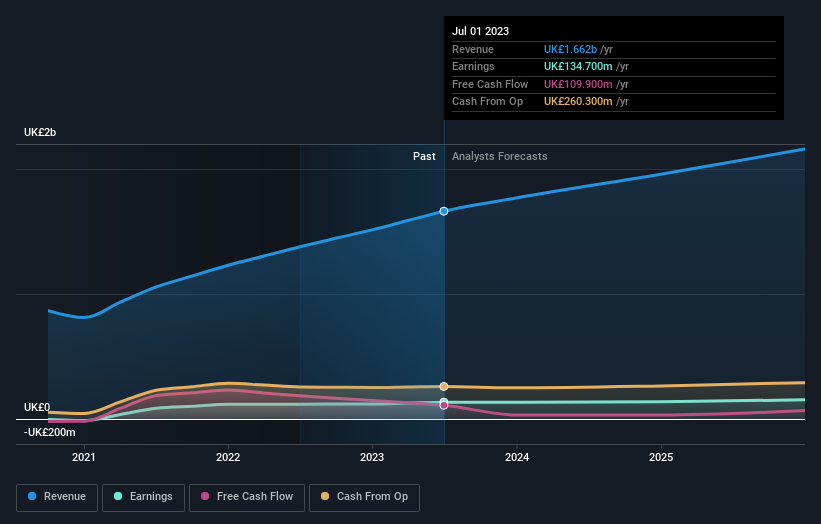This screenshot has width=821, height=524.
Task: Click the 2024 x-axis label
Action: (517, 457)
